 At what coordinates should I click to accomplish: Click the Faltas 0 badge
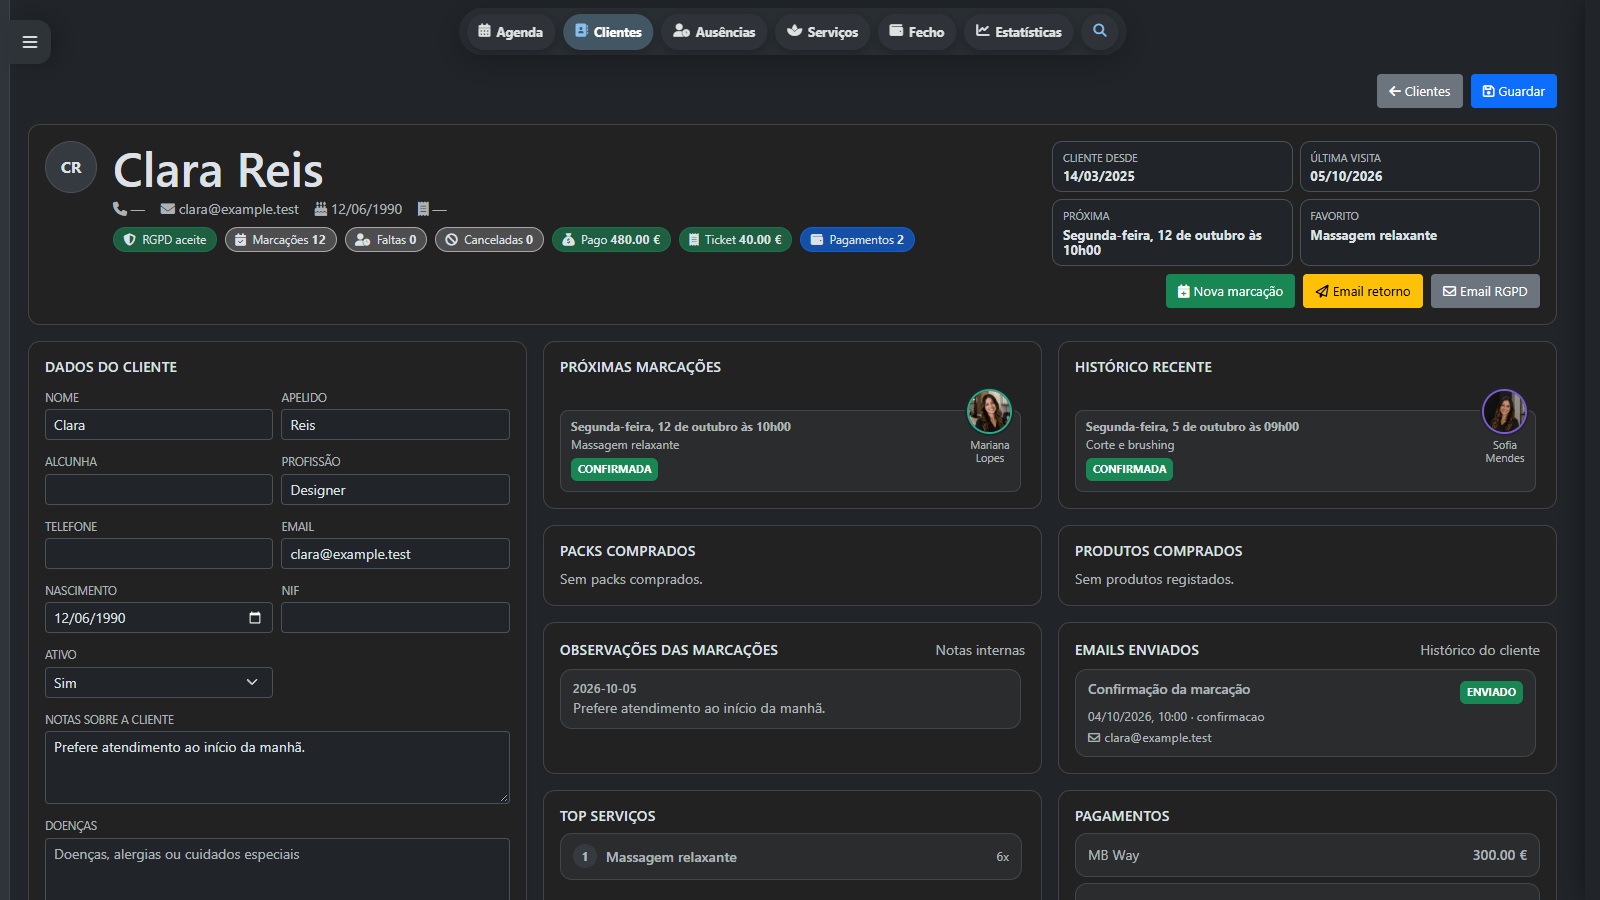(x=386, y=240)
